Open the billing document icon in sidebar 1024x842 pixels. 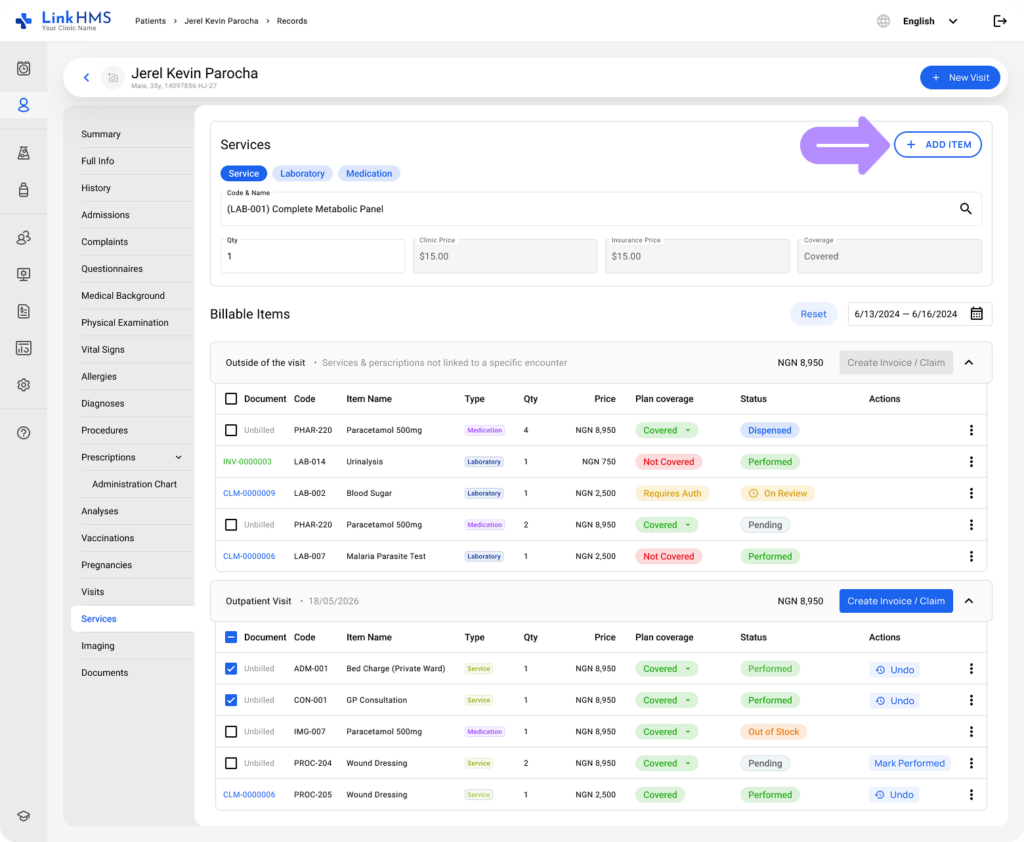(x=24, y=312)
